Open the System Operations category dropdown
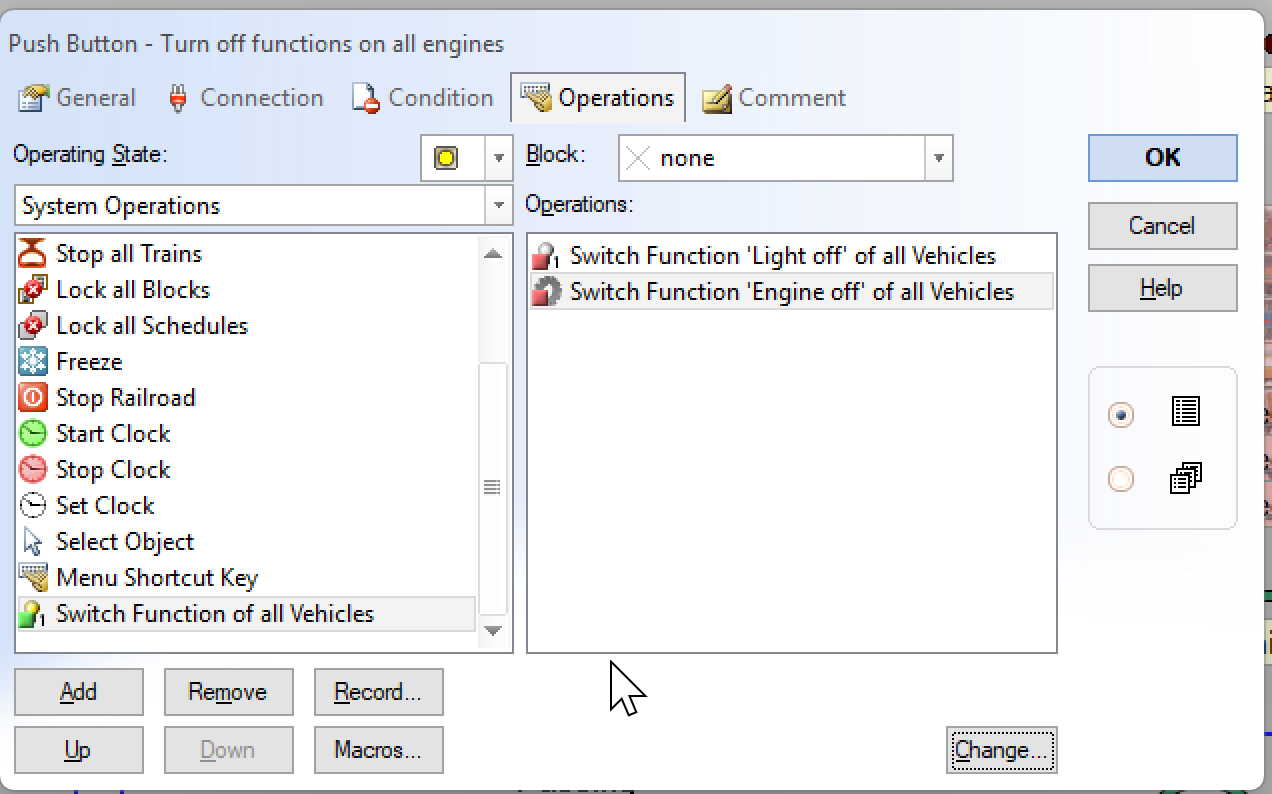The width and height of the screenshot is (1272, 794). click(x=498, y=206)
